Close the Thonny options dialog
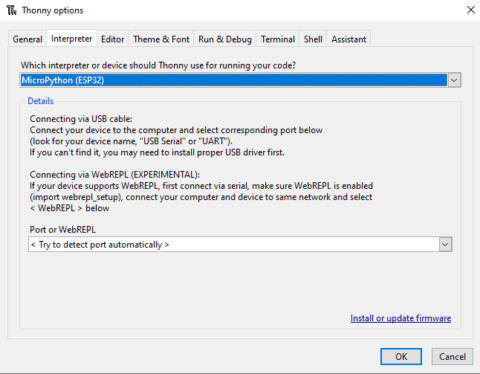 coord(471,10)
